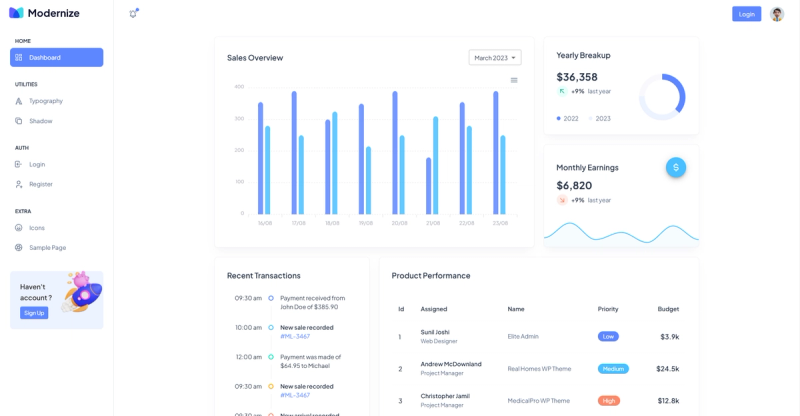Click Elite Admin product name
The image size is (800, 416).
point(523,336)
